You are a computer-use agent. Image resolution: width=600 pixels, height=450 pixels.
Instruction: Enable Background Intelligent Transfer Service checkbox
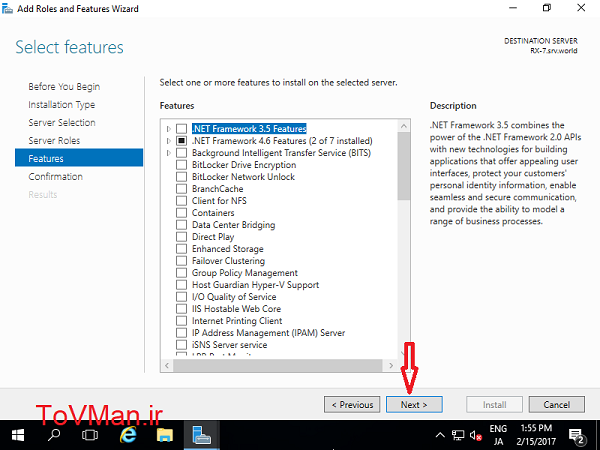pos(181,153)
